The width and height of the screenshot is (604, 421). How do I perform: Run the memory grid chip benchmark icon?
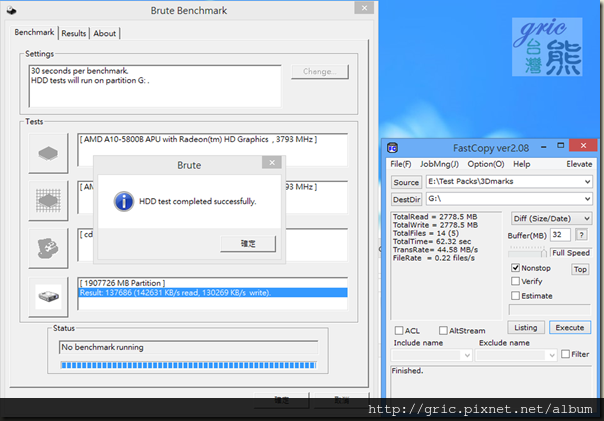48,200
